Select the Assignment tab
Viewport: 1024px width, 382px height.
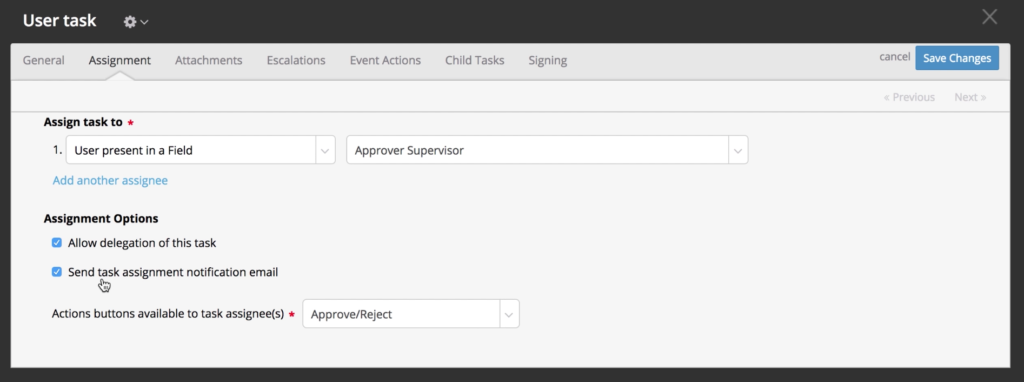pos(120,60)
